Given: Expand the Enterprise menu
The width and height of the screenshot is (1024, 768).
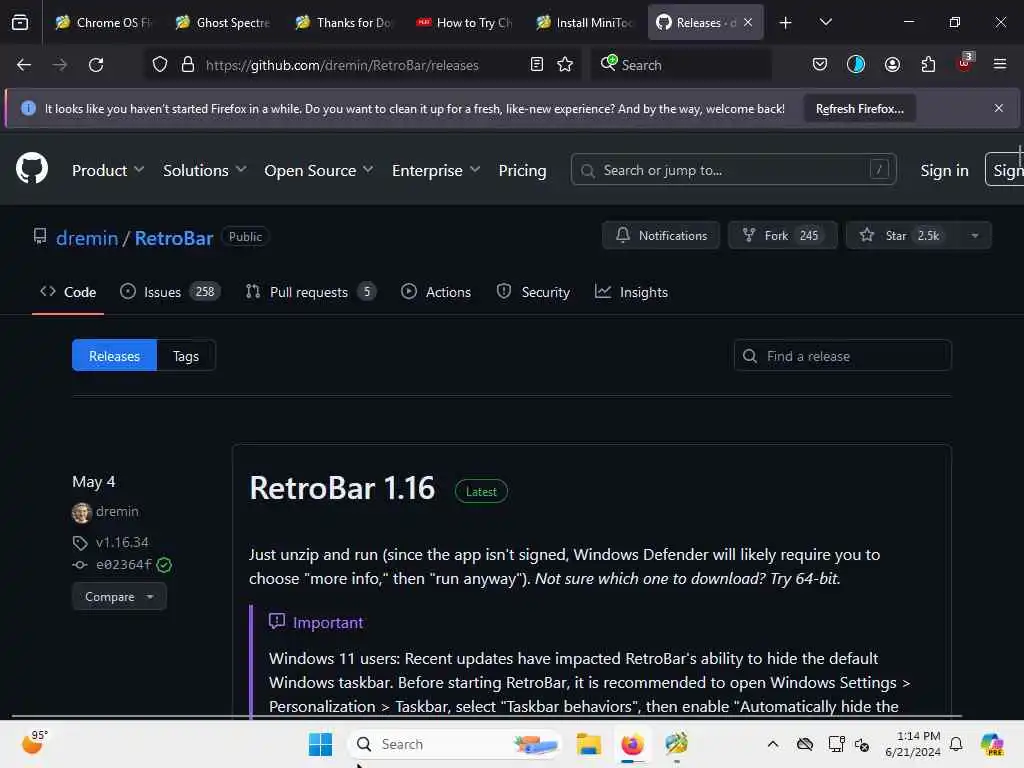Looking at the screenshot, I should click(x=436, y=170).
